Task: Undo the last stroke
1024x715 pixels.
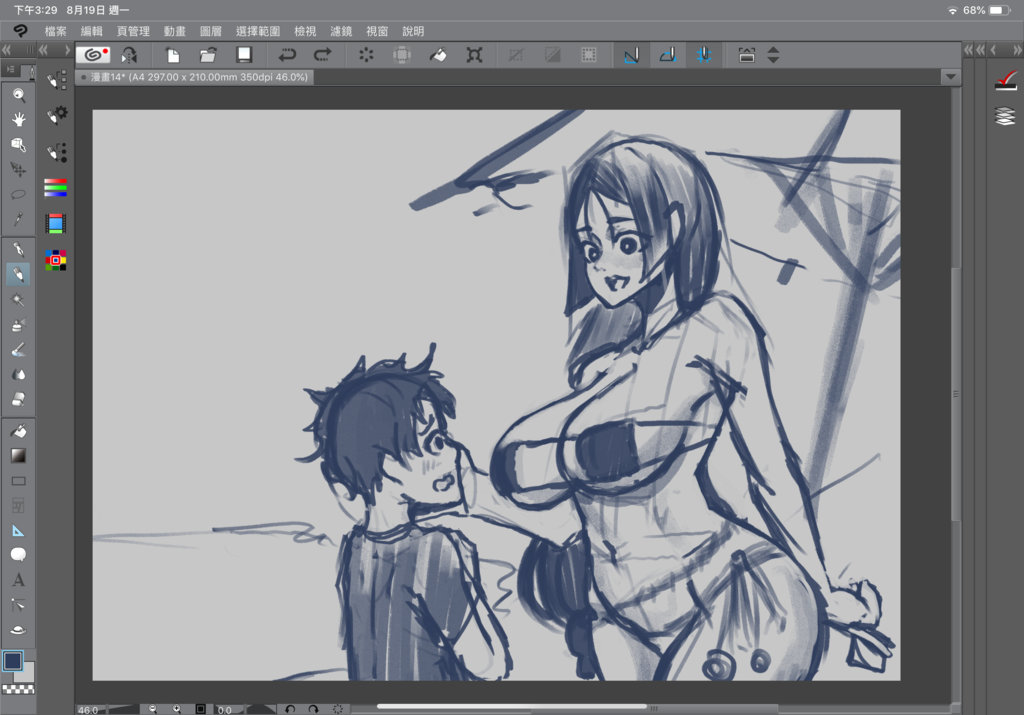Action: (x=287, y=56)
